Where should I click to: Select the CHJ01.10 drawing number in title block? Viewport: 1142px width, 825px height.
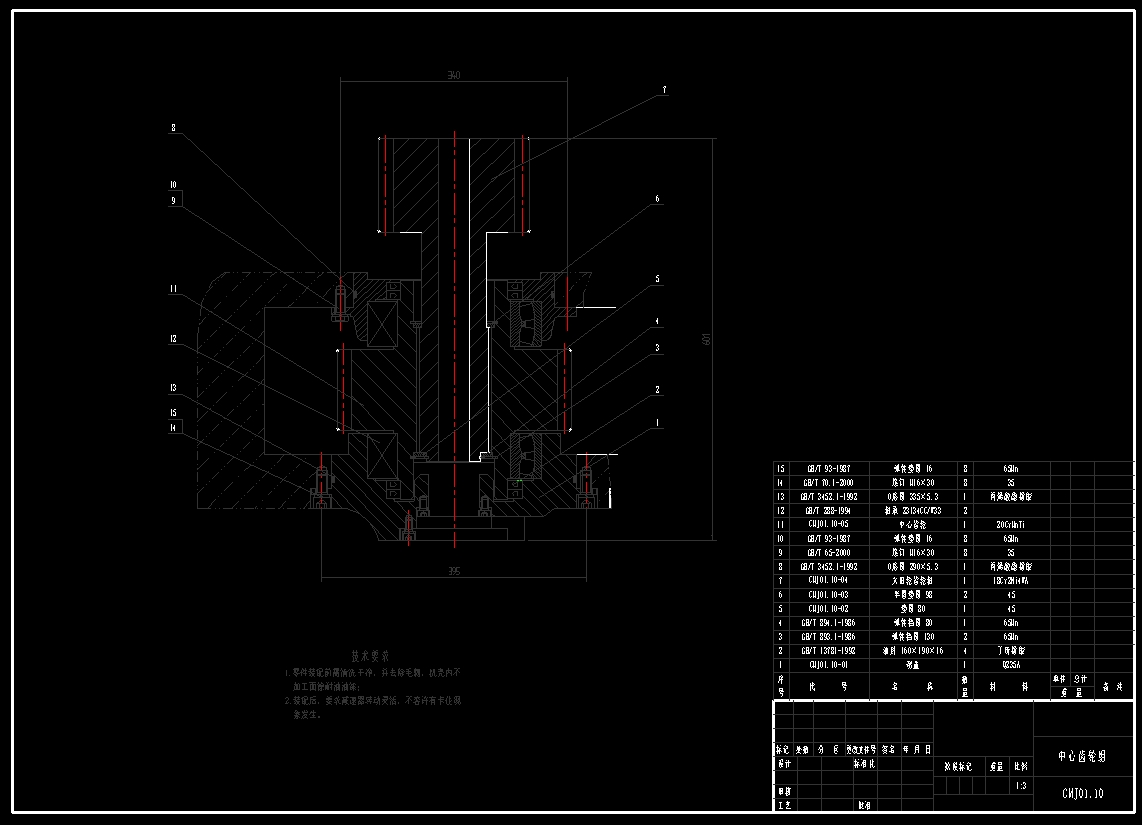(x=1082, y=794)
